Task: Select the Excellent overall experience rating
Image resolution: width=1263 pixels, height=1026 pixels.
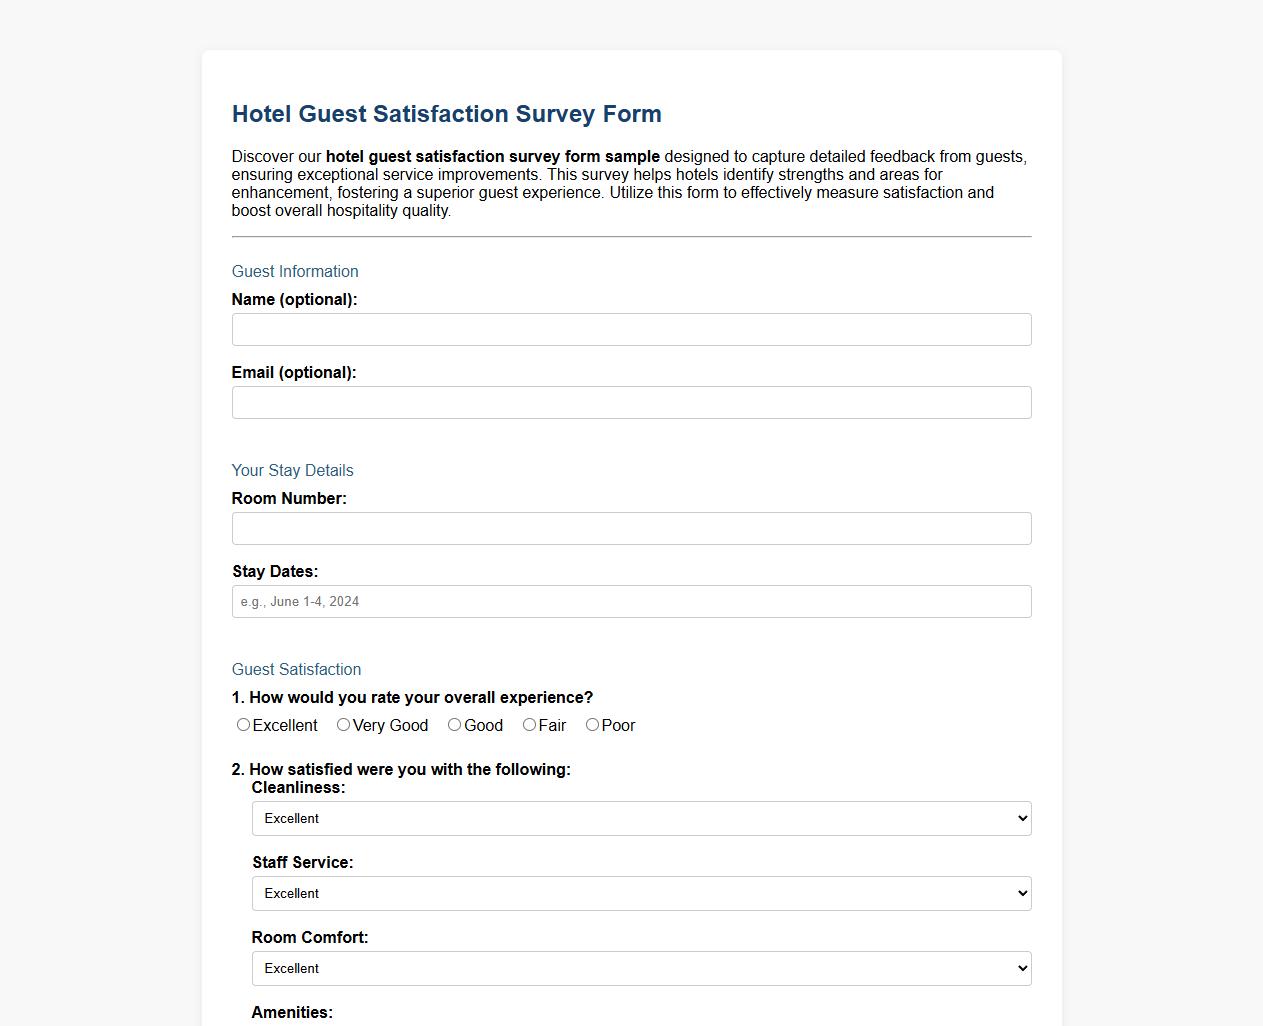Action: [243, 724]
